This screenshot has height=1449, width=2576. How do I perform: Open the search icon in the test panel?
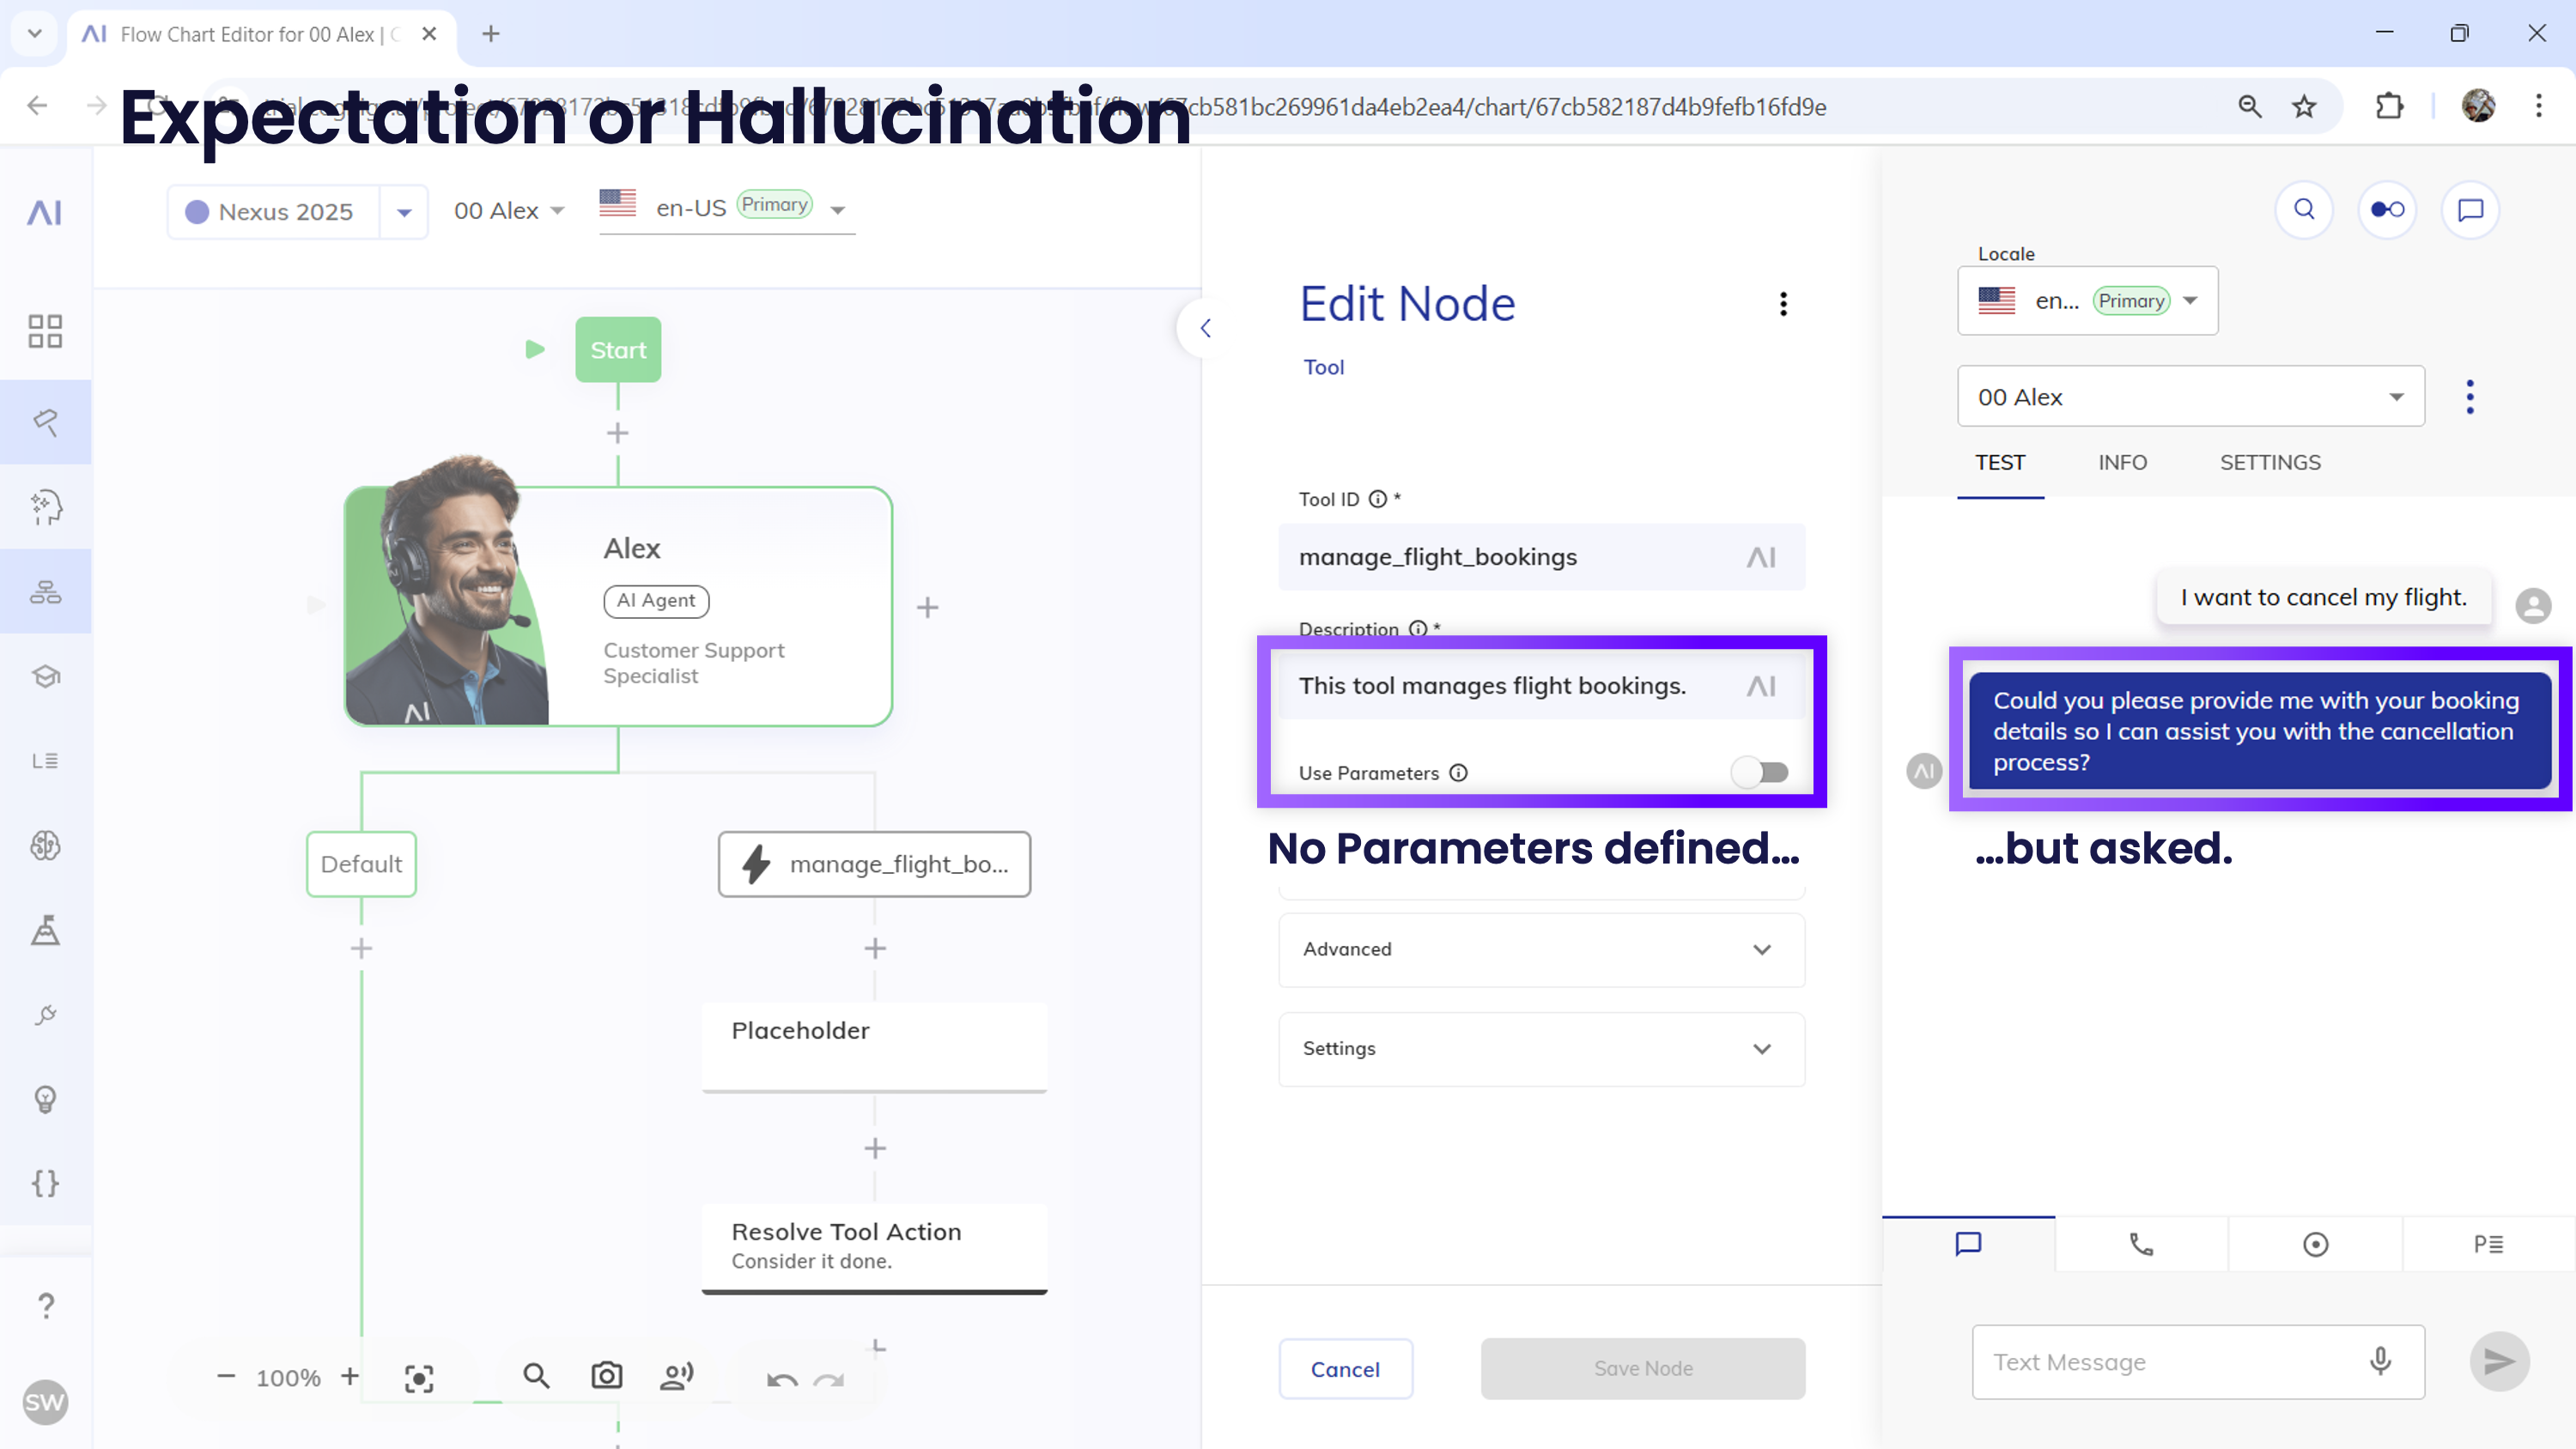(2304, 209)
